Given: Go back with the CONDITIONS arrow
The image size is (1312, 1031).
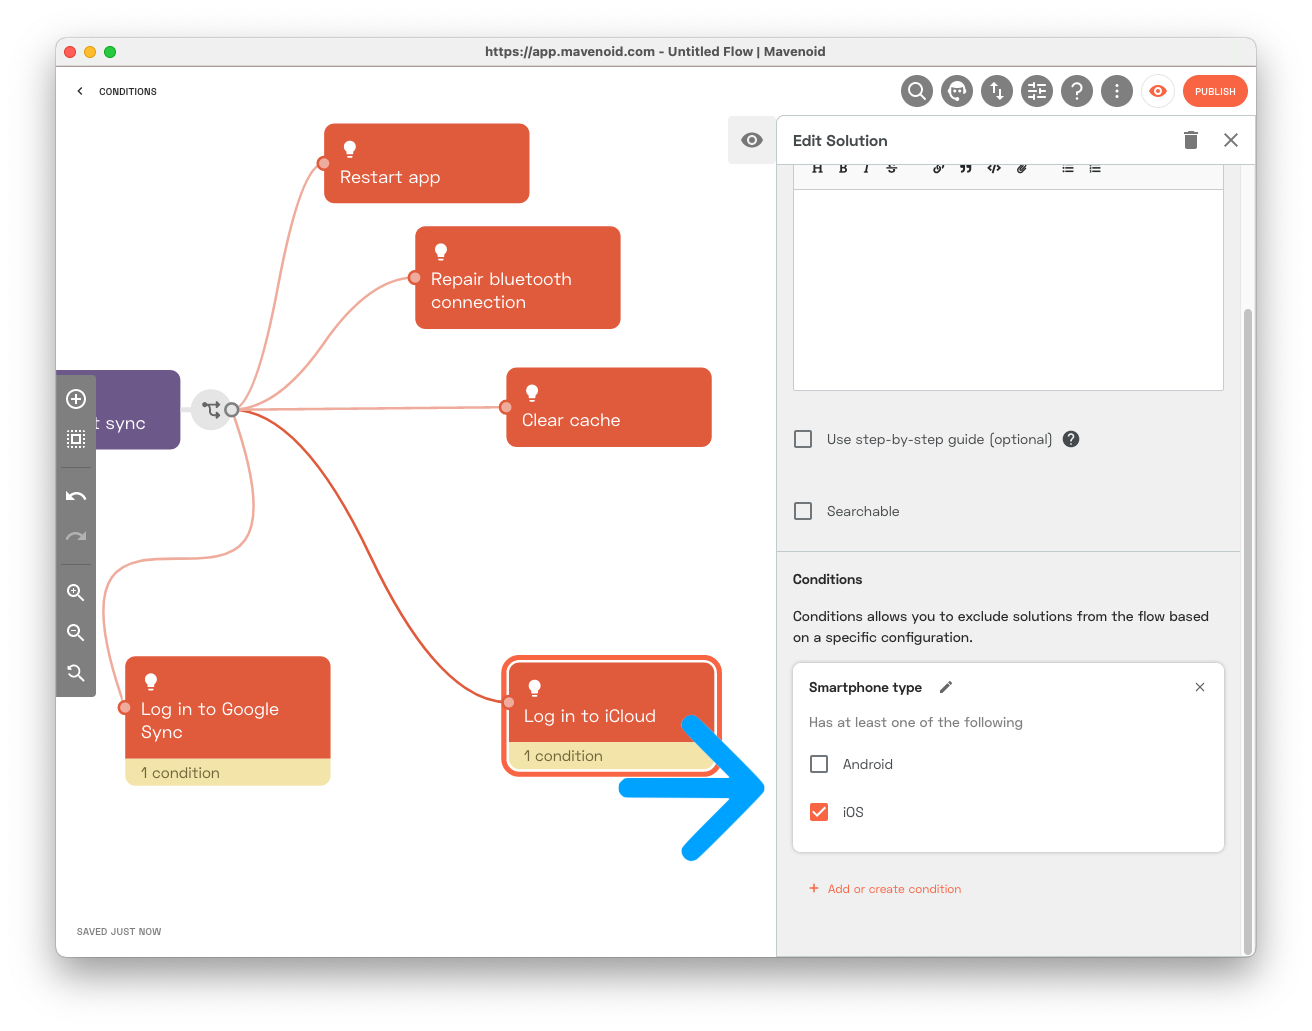Looking at the screenshot, I should tap(80, 91).
